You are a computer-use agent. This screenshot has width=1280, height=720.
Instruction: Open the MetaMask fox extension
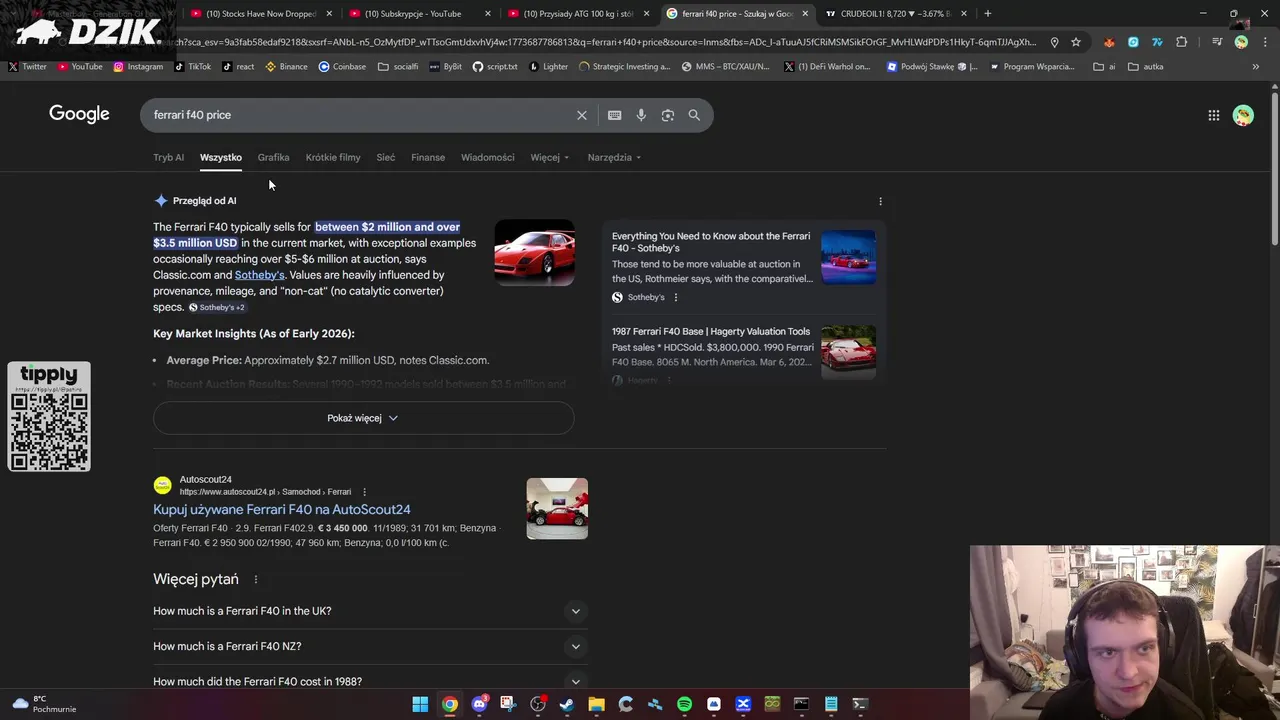click(1109, 42)
